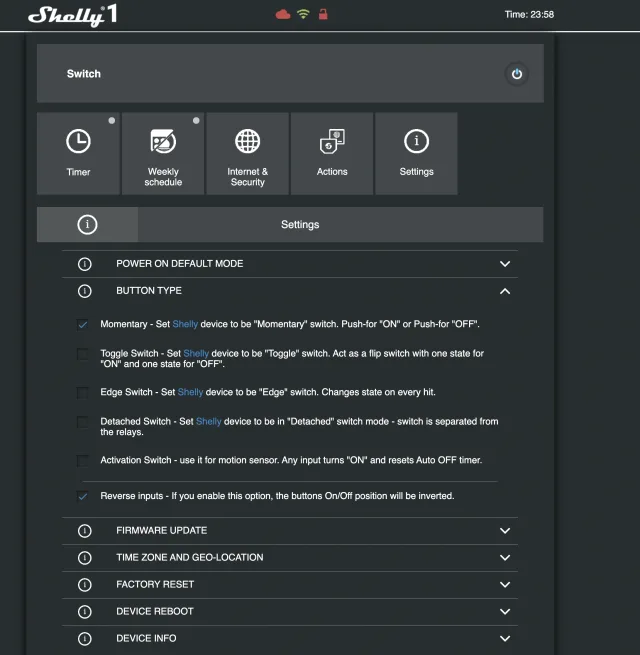
Task: Toggle the Switch power button
Action: point(517,74)
